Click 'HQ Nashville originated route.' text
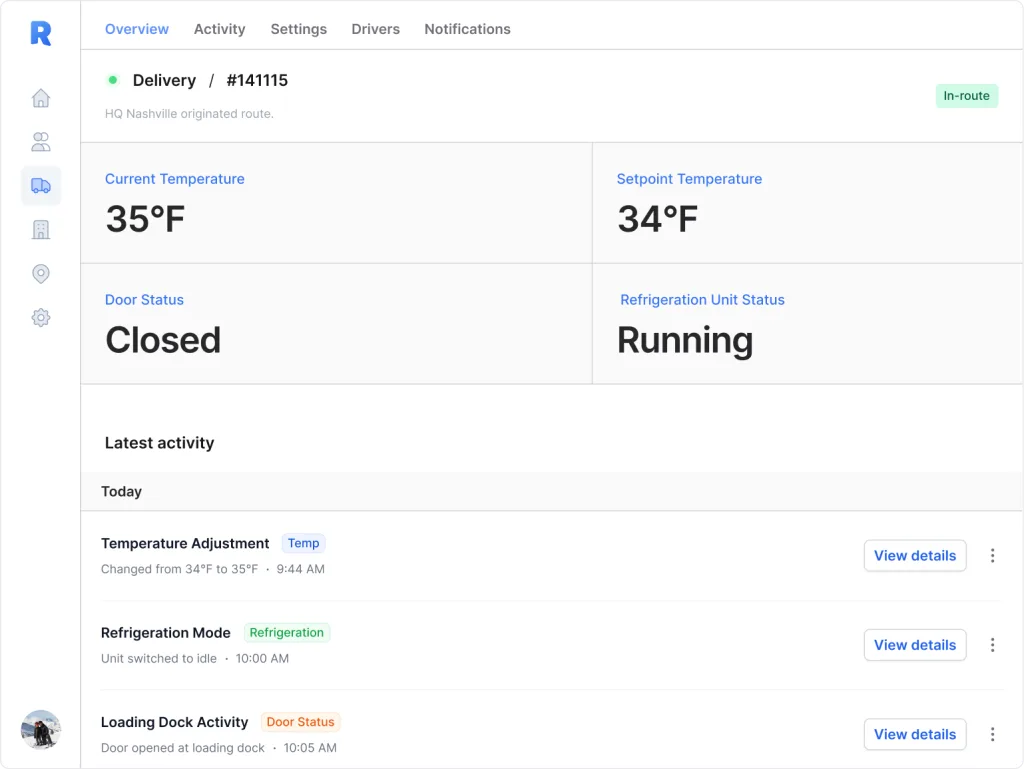 189,114
